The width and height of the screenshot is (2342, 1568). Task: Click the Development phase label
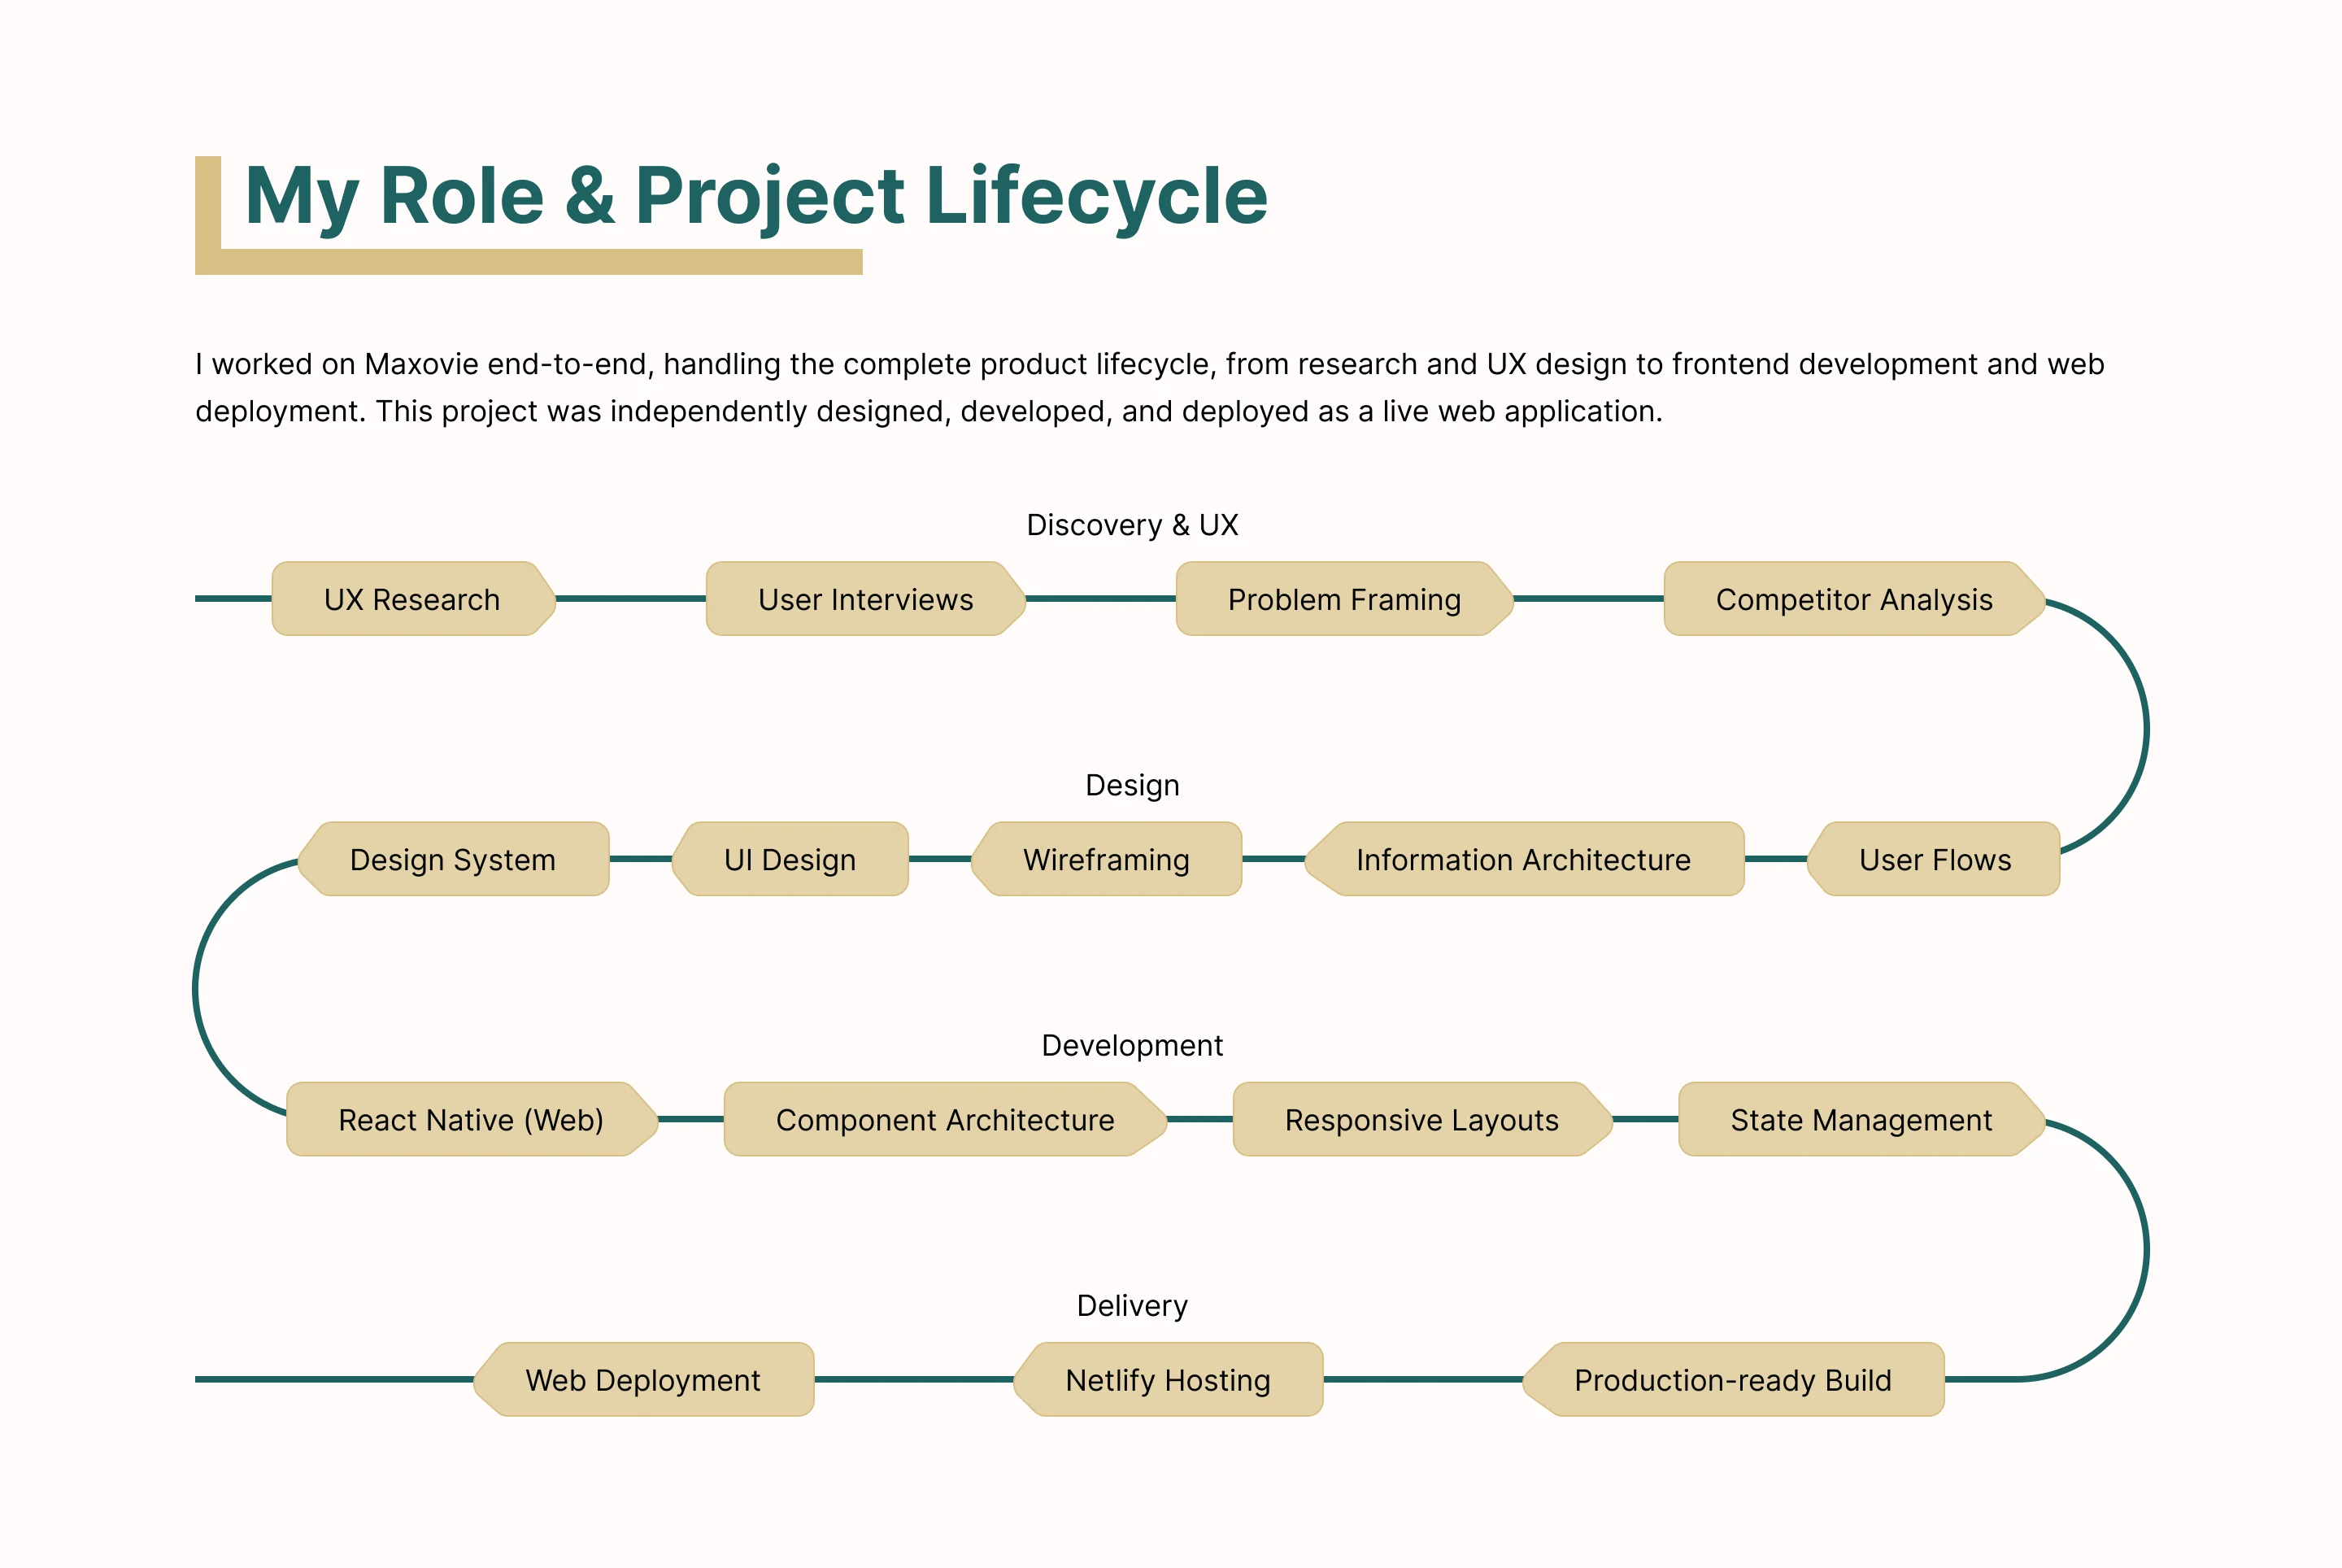tap(1132, 1045)
